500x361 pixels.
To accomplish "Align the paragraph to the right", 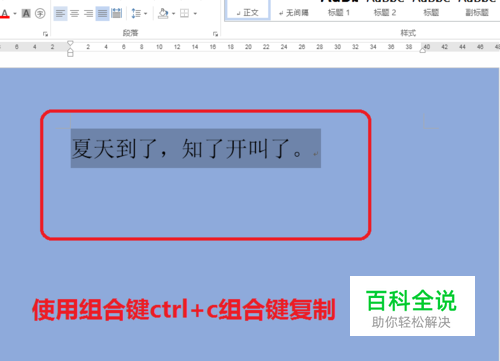I will (x=88, y=14).
